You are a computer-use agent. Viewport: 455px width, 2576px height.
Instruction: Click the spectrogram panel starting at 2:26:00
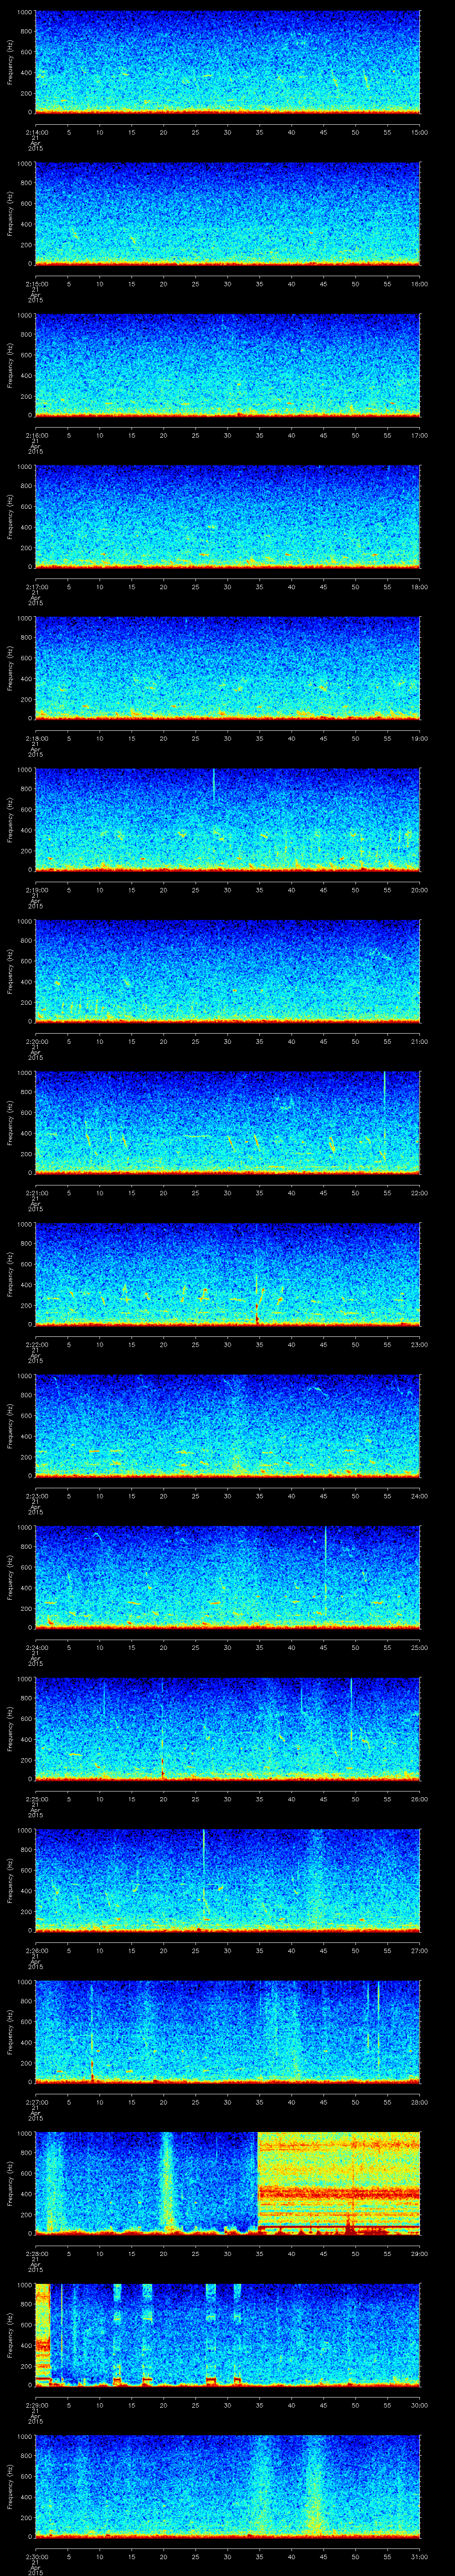click(x=227, y=1879)
